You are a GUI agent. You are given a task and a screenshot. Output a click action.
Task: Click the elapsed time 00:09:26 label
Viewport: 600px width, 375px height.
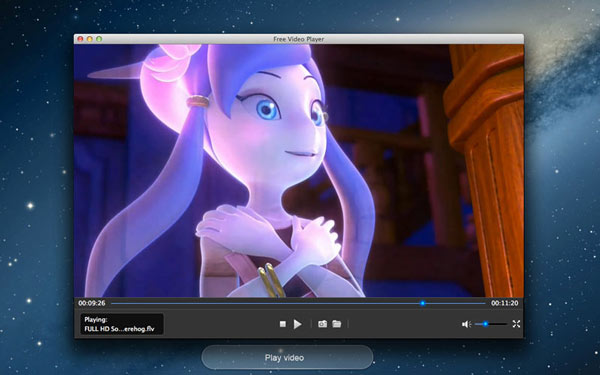coord(92,303)
